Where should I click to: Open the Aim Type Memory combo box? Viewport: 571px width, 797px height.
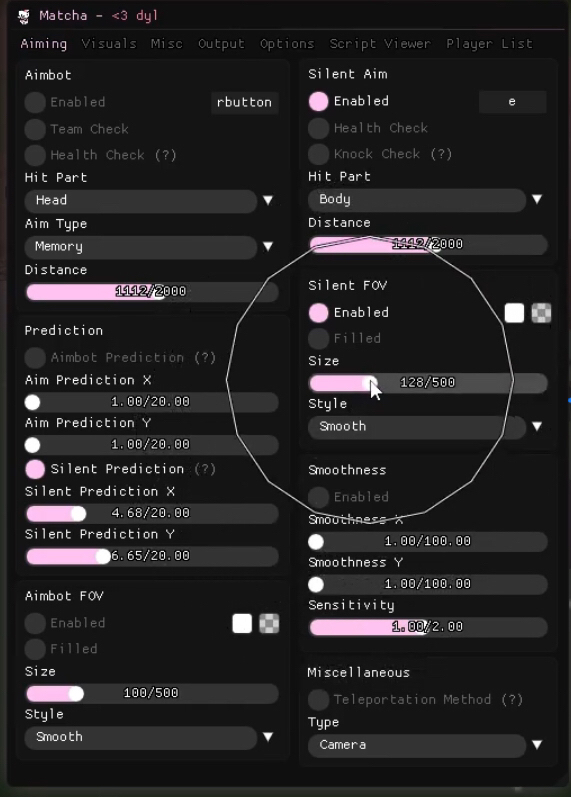(141, 247)
